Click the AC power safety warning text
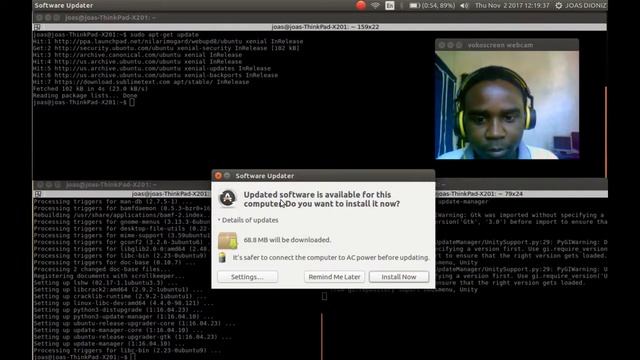The height and width of the screenshot is (360, 640). tap(331, 258)
